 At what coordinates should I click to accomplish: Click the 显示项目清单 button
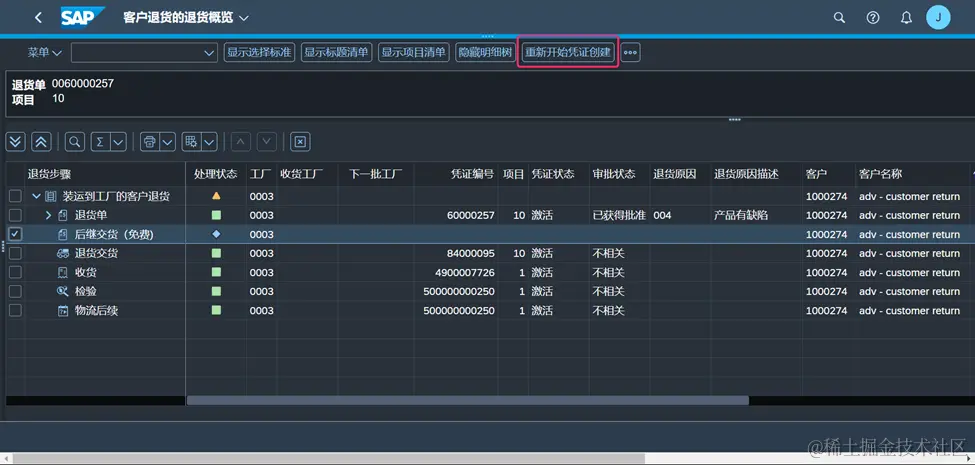414,53
